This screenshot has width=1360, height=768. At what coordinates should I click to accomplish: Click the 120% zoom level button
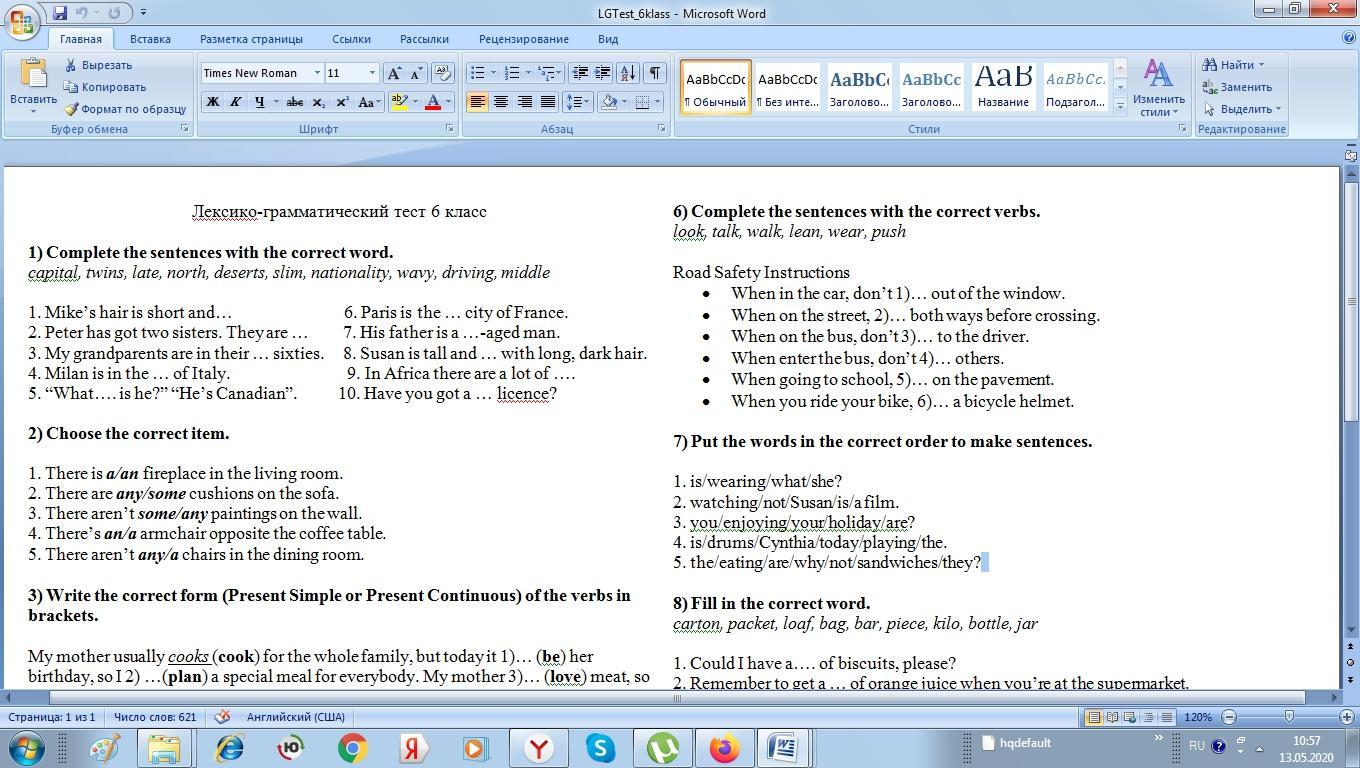[x=1198, y=717]
